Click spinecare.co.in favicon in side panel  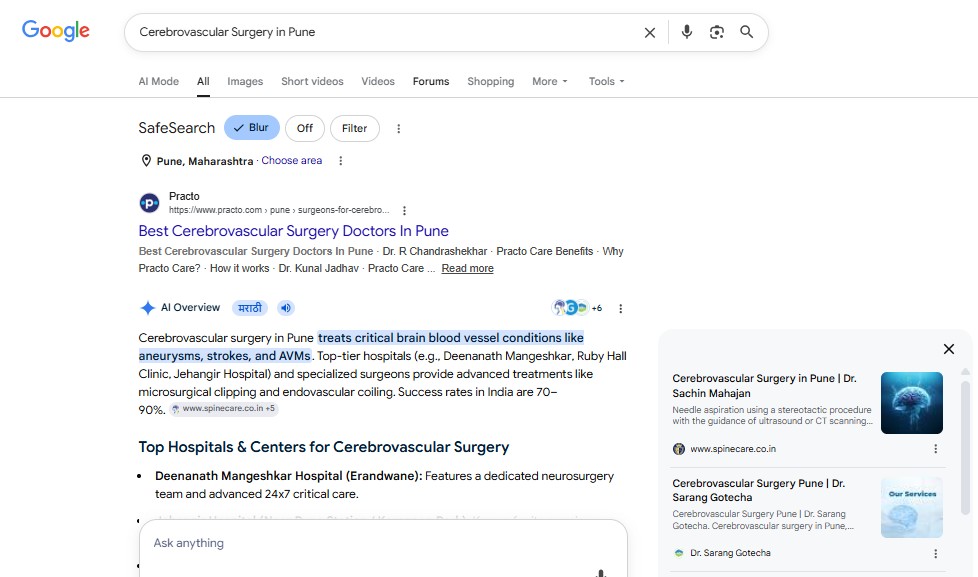point(679,449)
